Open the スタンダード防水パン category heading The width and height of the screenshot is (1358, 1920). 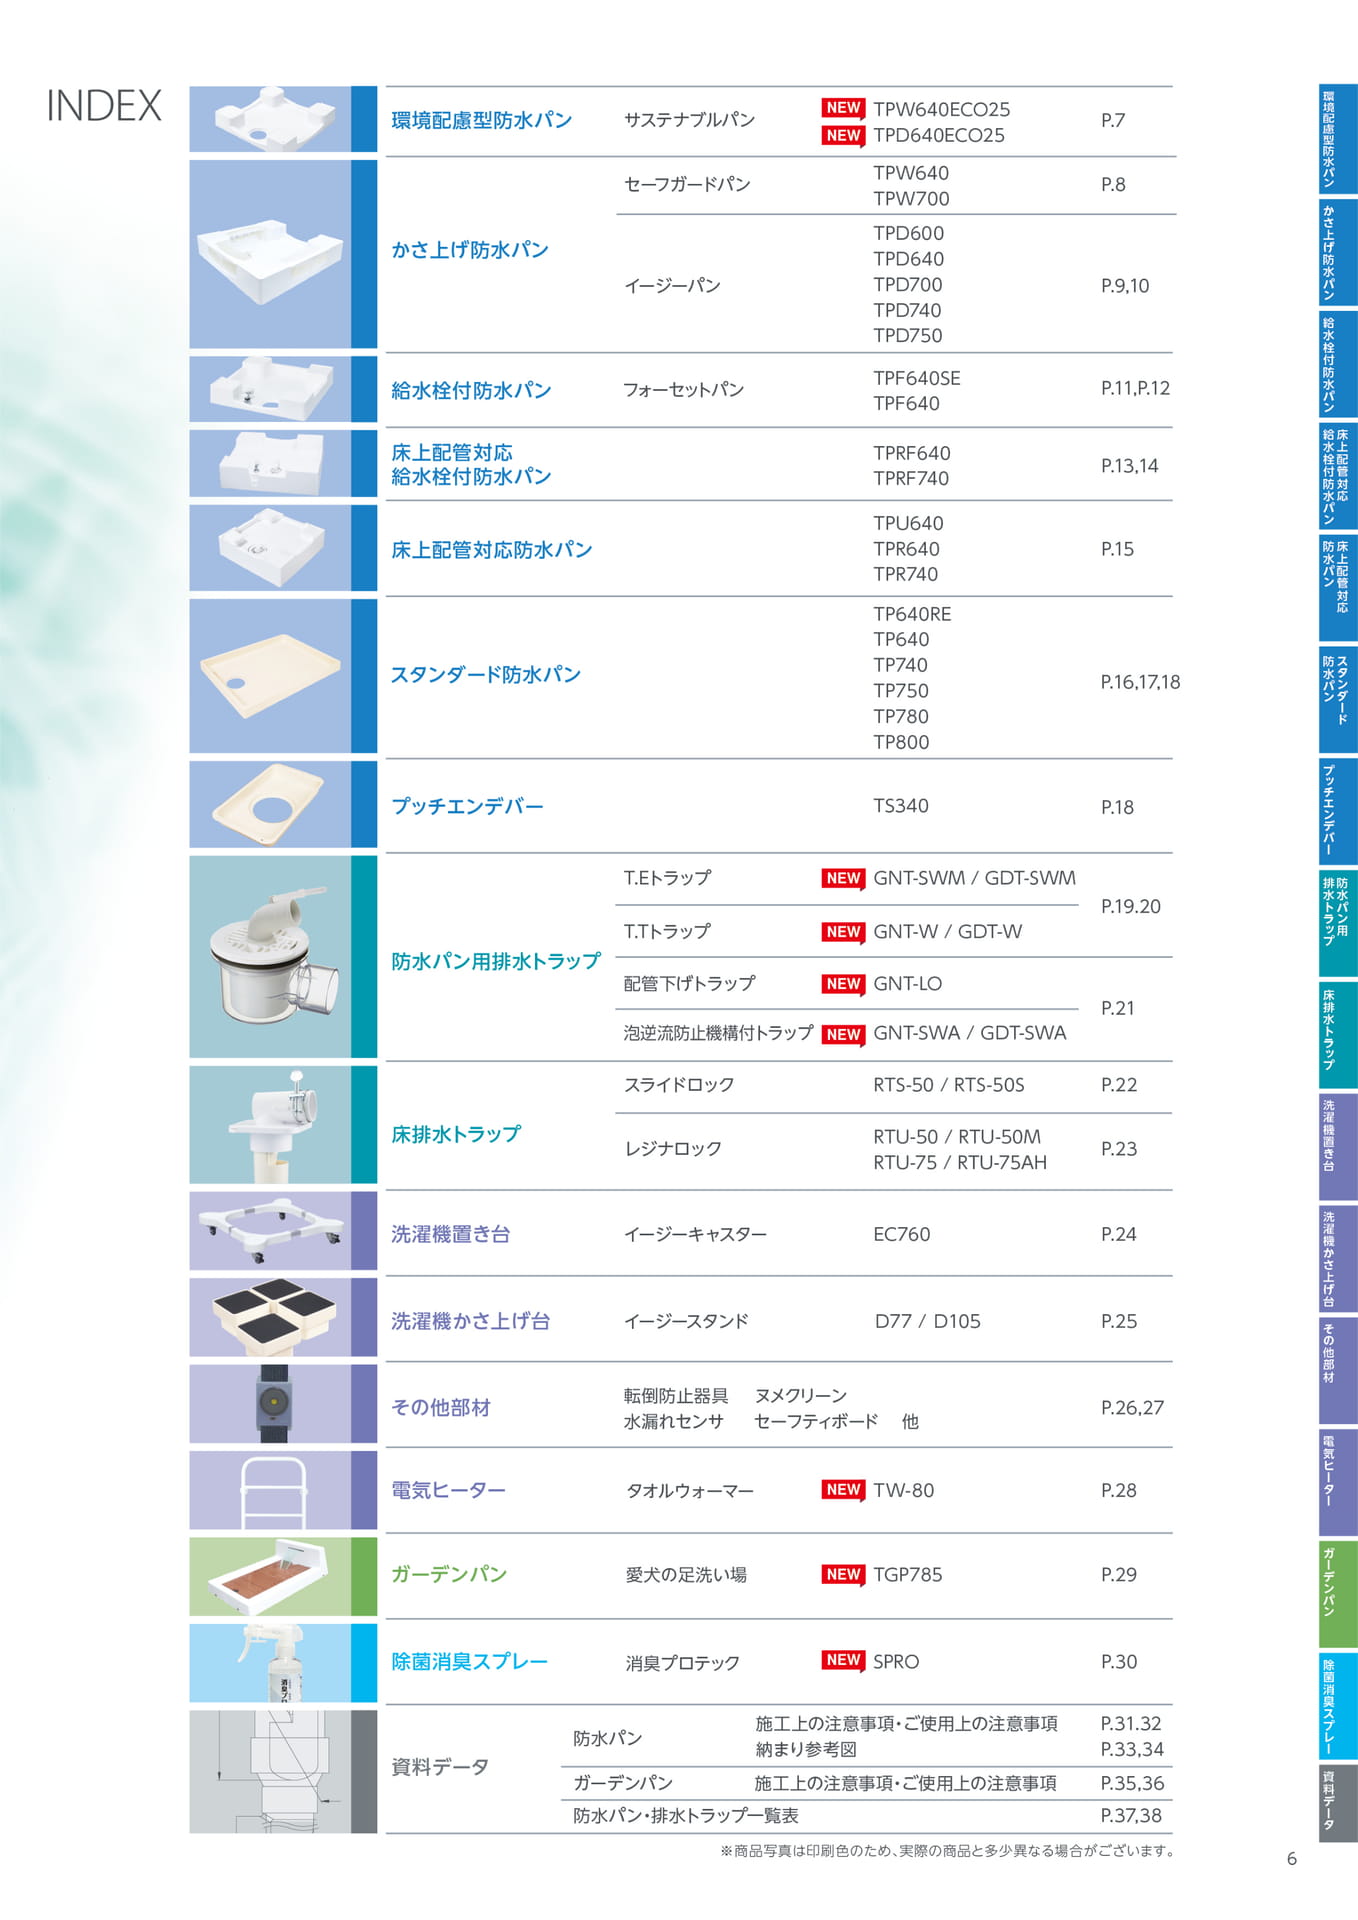click(486, 675)
